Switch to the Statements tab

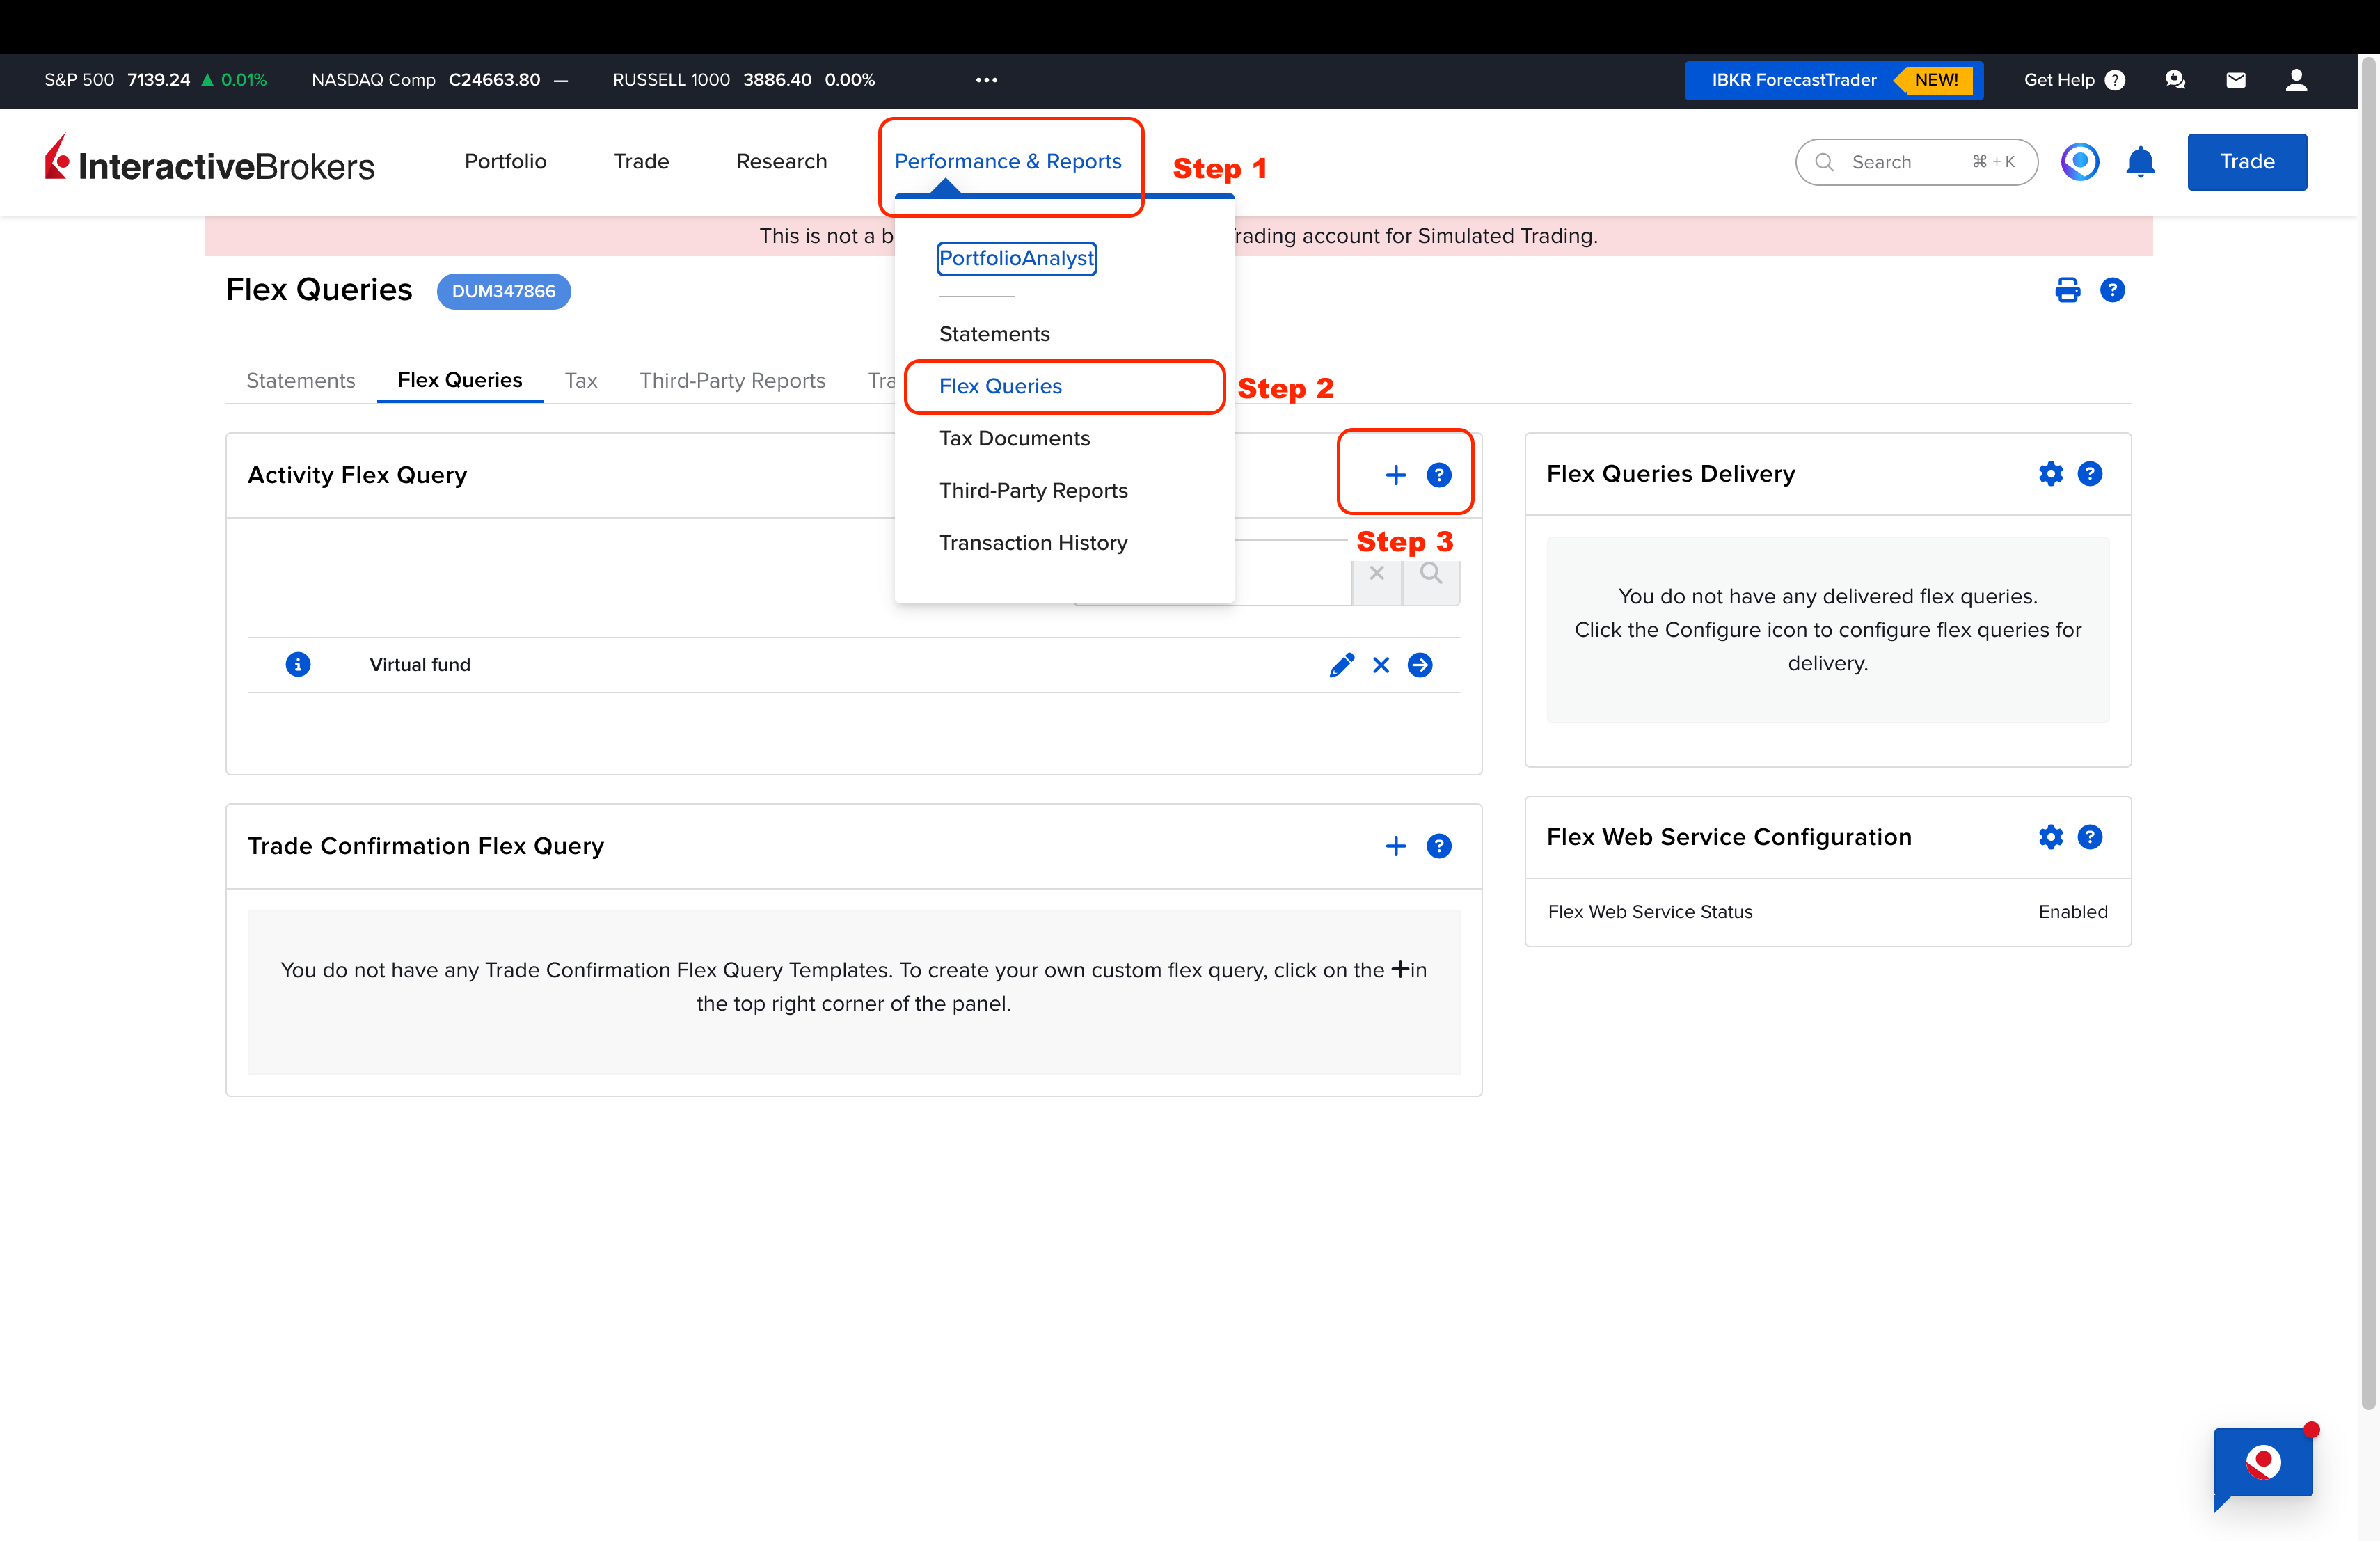coord(300,380)
